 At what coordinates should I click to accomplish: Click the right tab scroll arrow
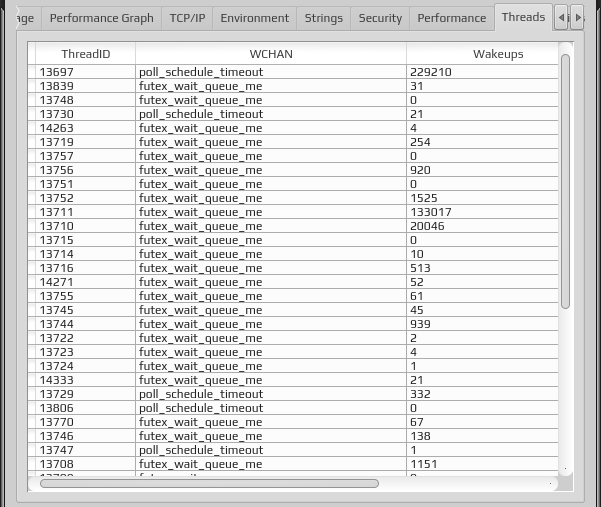point(577,17)
